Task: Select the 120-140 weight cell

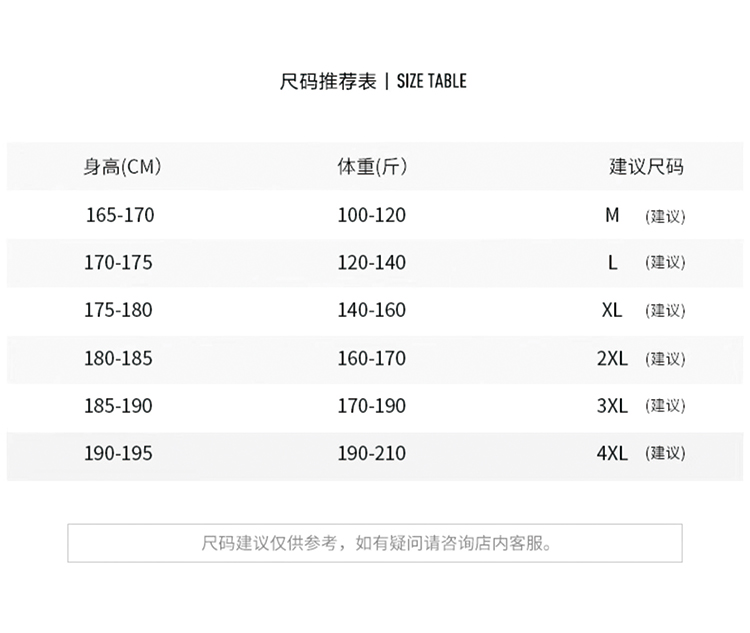Action: click(x=372, y=263)
